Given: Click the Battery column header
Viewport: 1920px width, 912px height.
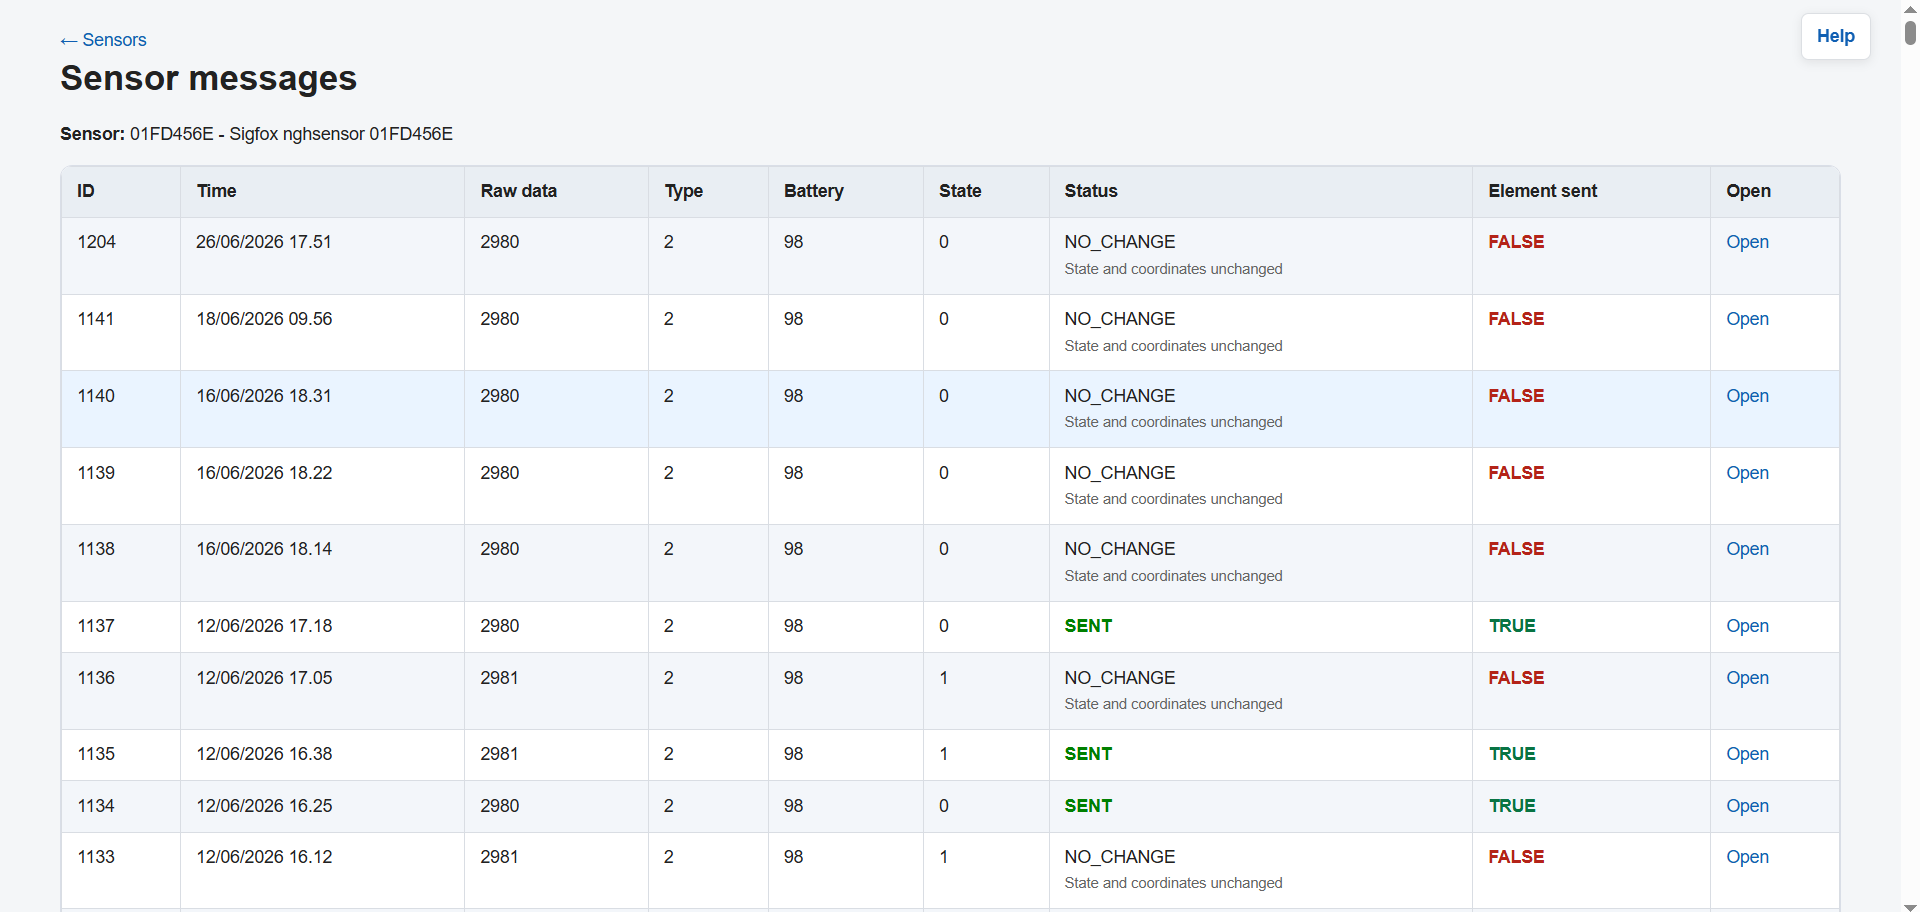Looking at the screenshot, I should [x=813, y=191].
